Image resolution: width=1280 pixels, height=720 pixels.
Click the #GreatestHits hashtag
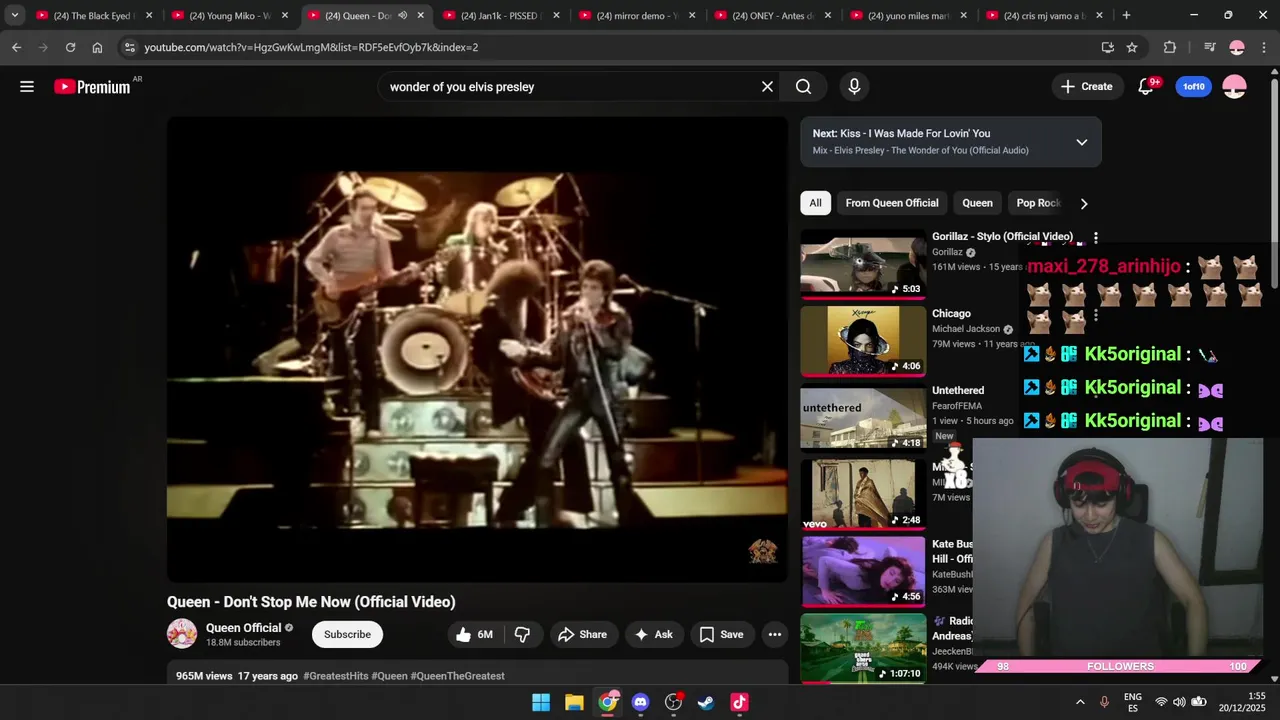coord(335,676)
